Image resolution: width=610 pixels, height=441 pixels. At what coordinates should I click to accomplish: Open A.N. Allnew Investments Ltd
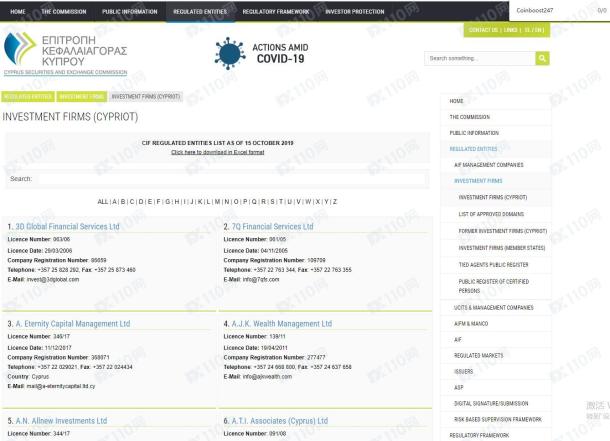pyautogui.click(x=61, y=421)
